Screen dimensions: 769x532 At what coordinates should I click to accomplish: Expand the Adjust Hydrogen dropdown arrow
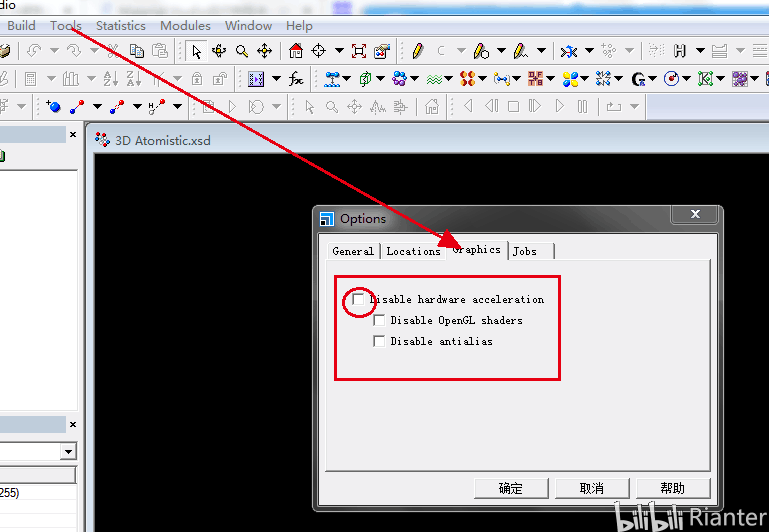click(x=700, y=51)
